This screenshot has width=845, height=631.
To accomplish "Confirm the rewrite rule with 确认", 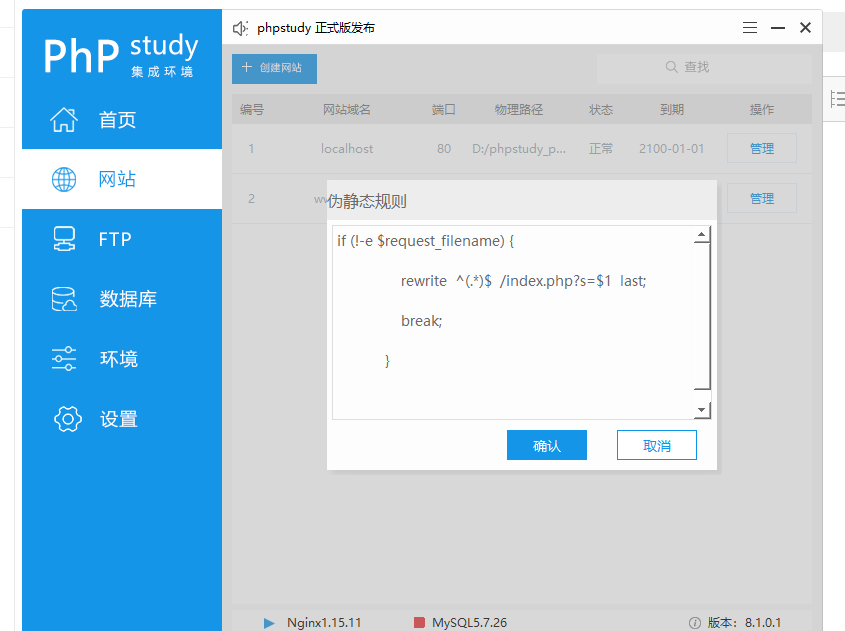I will [x=546, y=445].
